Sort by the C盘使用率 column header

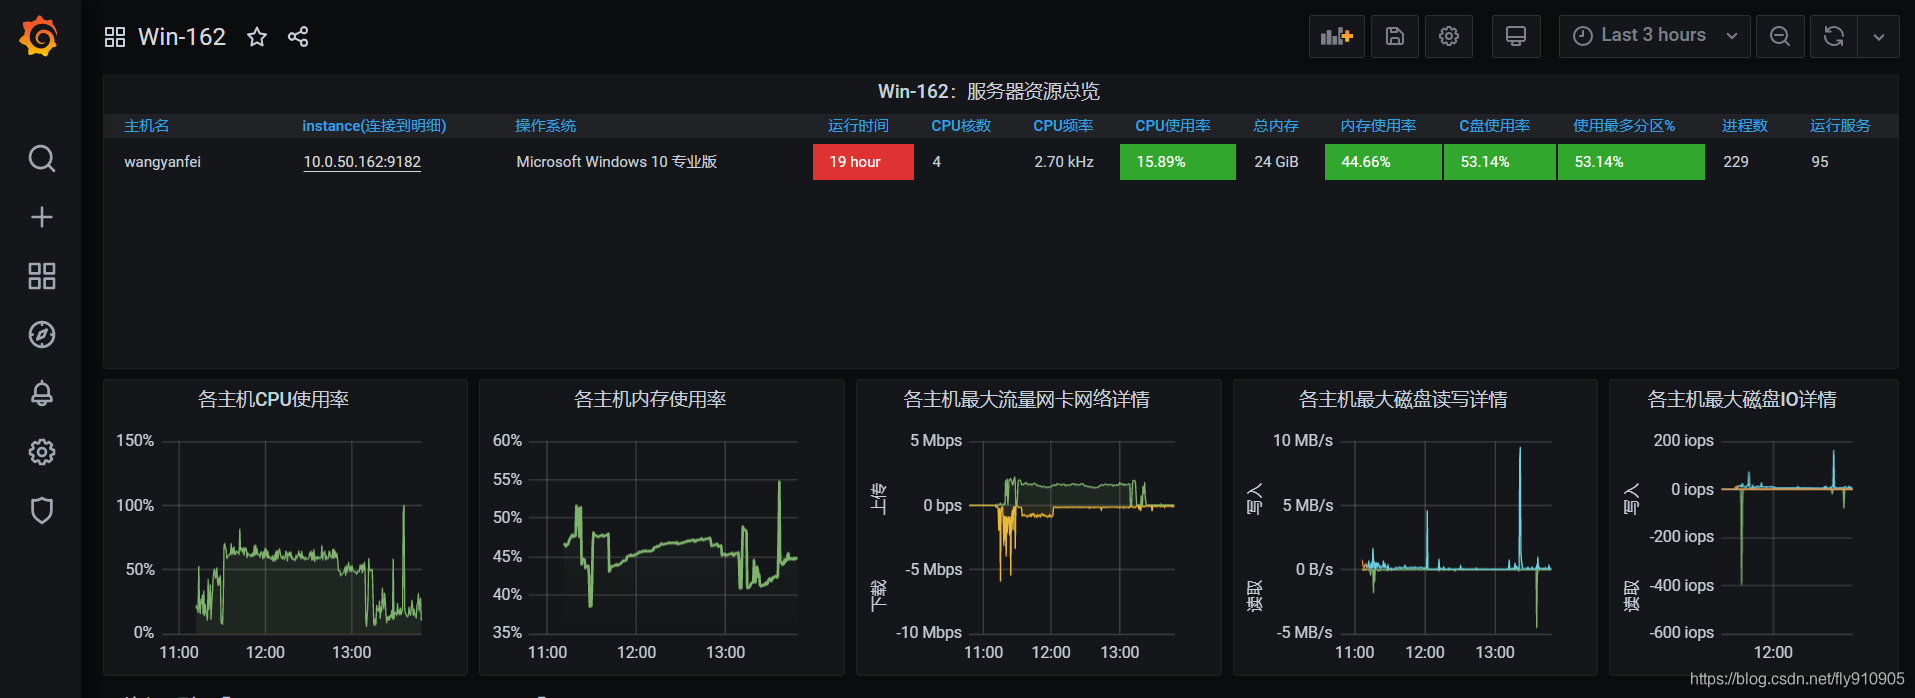click(x=1494, y=126)
